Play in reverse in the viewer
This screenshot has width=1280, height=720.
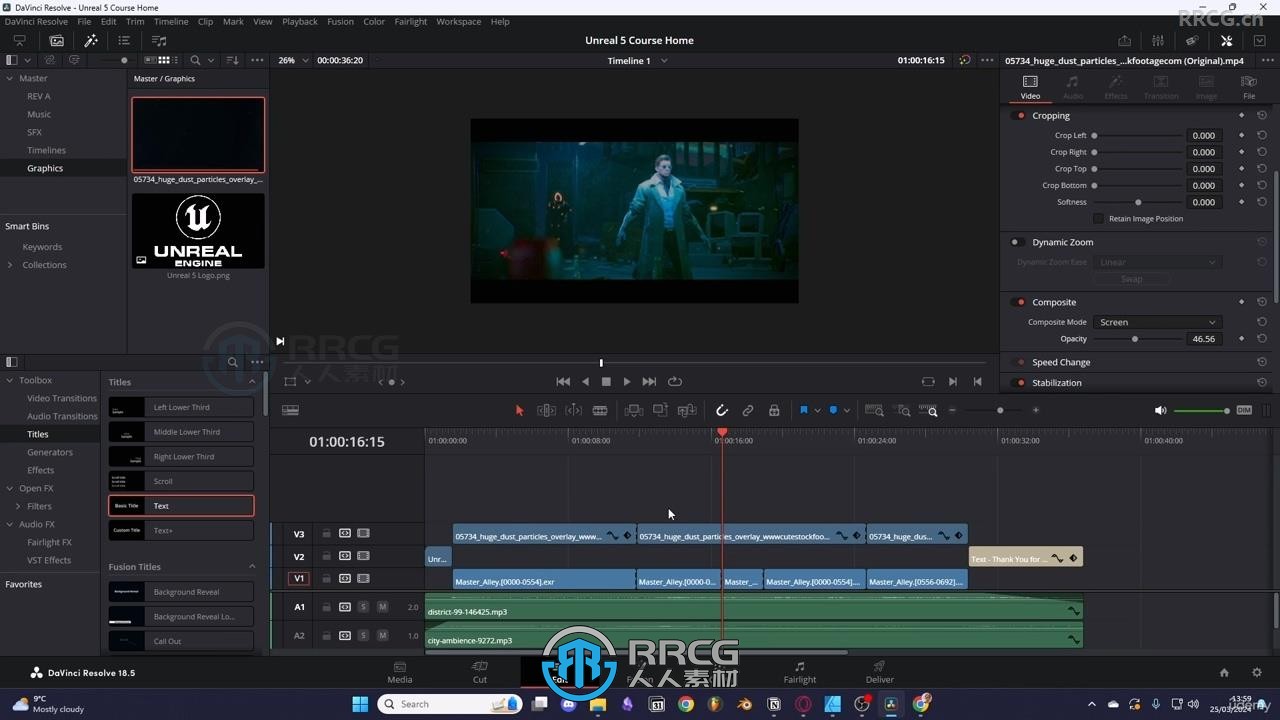[586, 381]
